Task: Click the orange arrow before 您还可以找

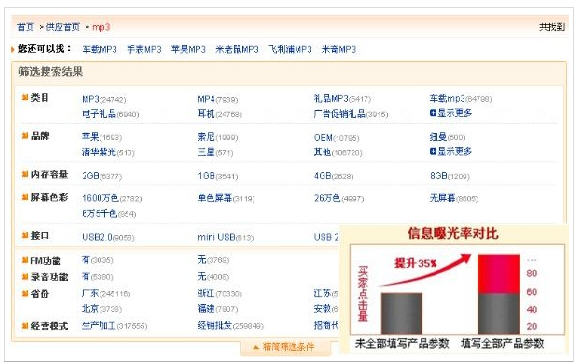Action: click(13, 49)
